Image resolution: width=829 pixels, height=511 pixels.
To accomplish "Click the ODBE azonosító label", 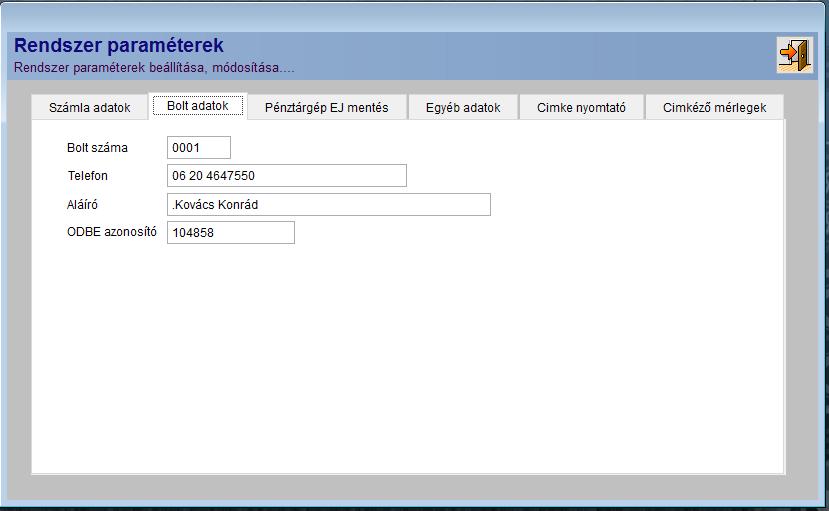I will pyautogui.click(x=112, y=232).
